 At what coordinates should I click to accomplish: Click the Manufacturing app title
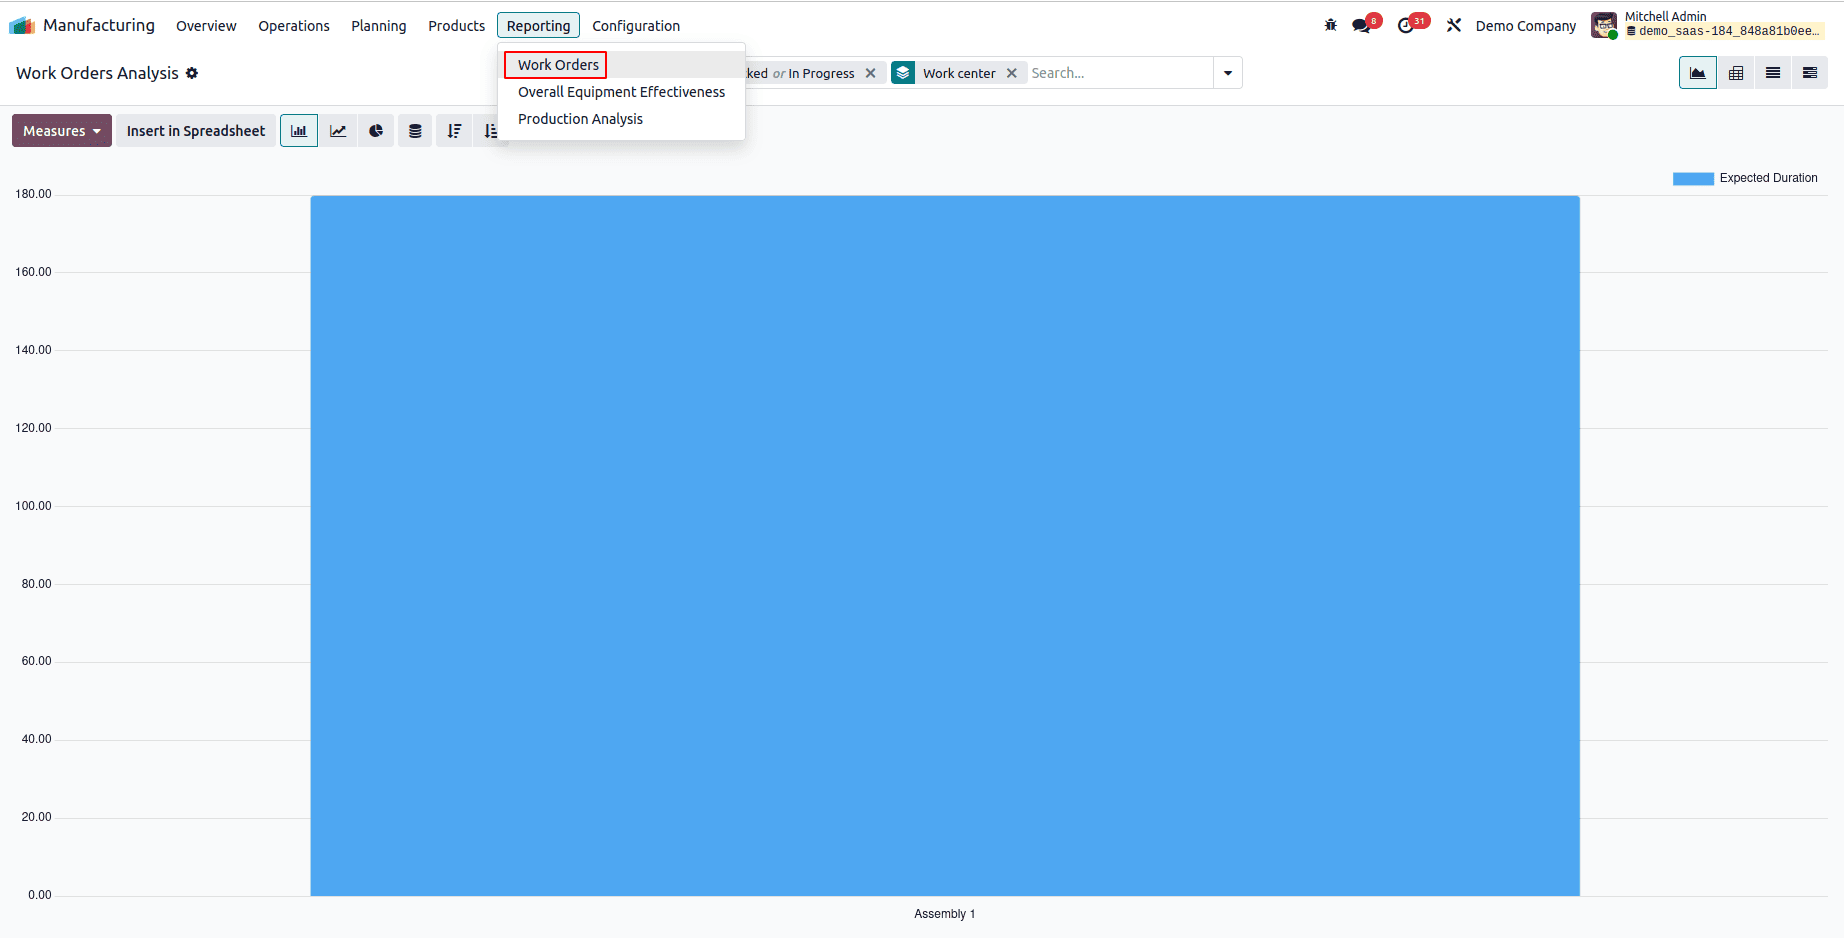click(x=99, y=25)
